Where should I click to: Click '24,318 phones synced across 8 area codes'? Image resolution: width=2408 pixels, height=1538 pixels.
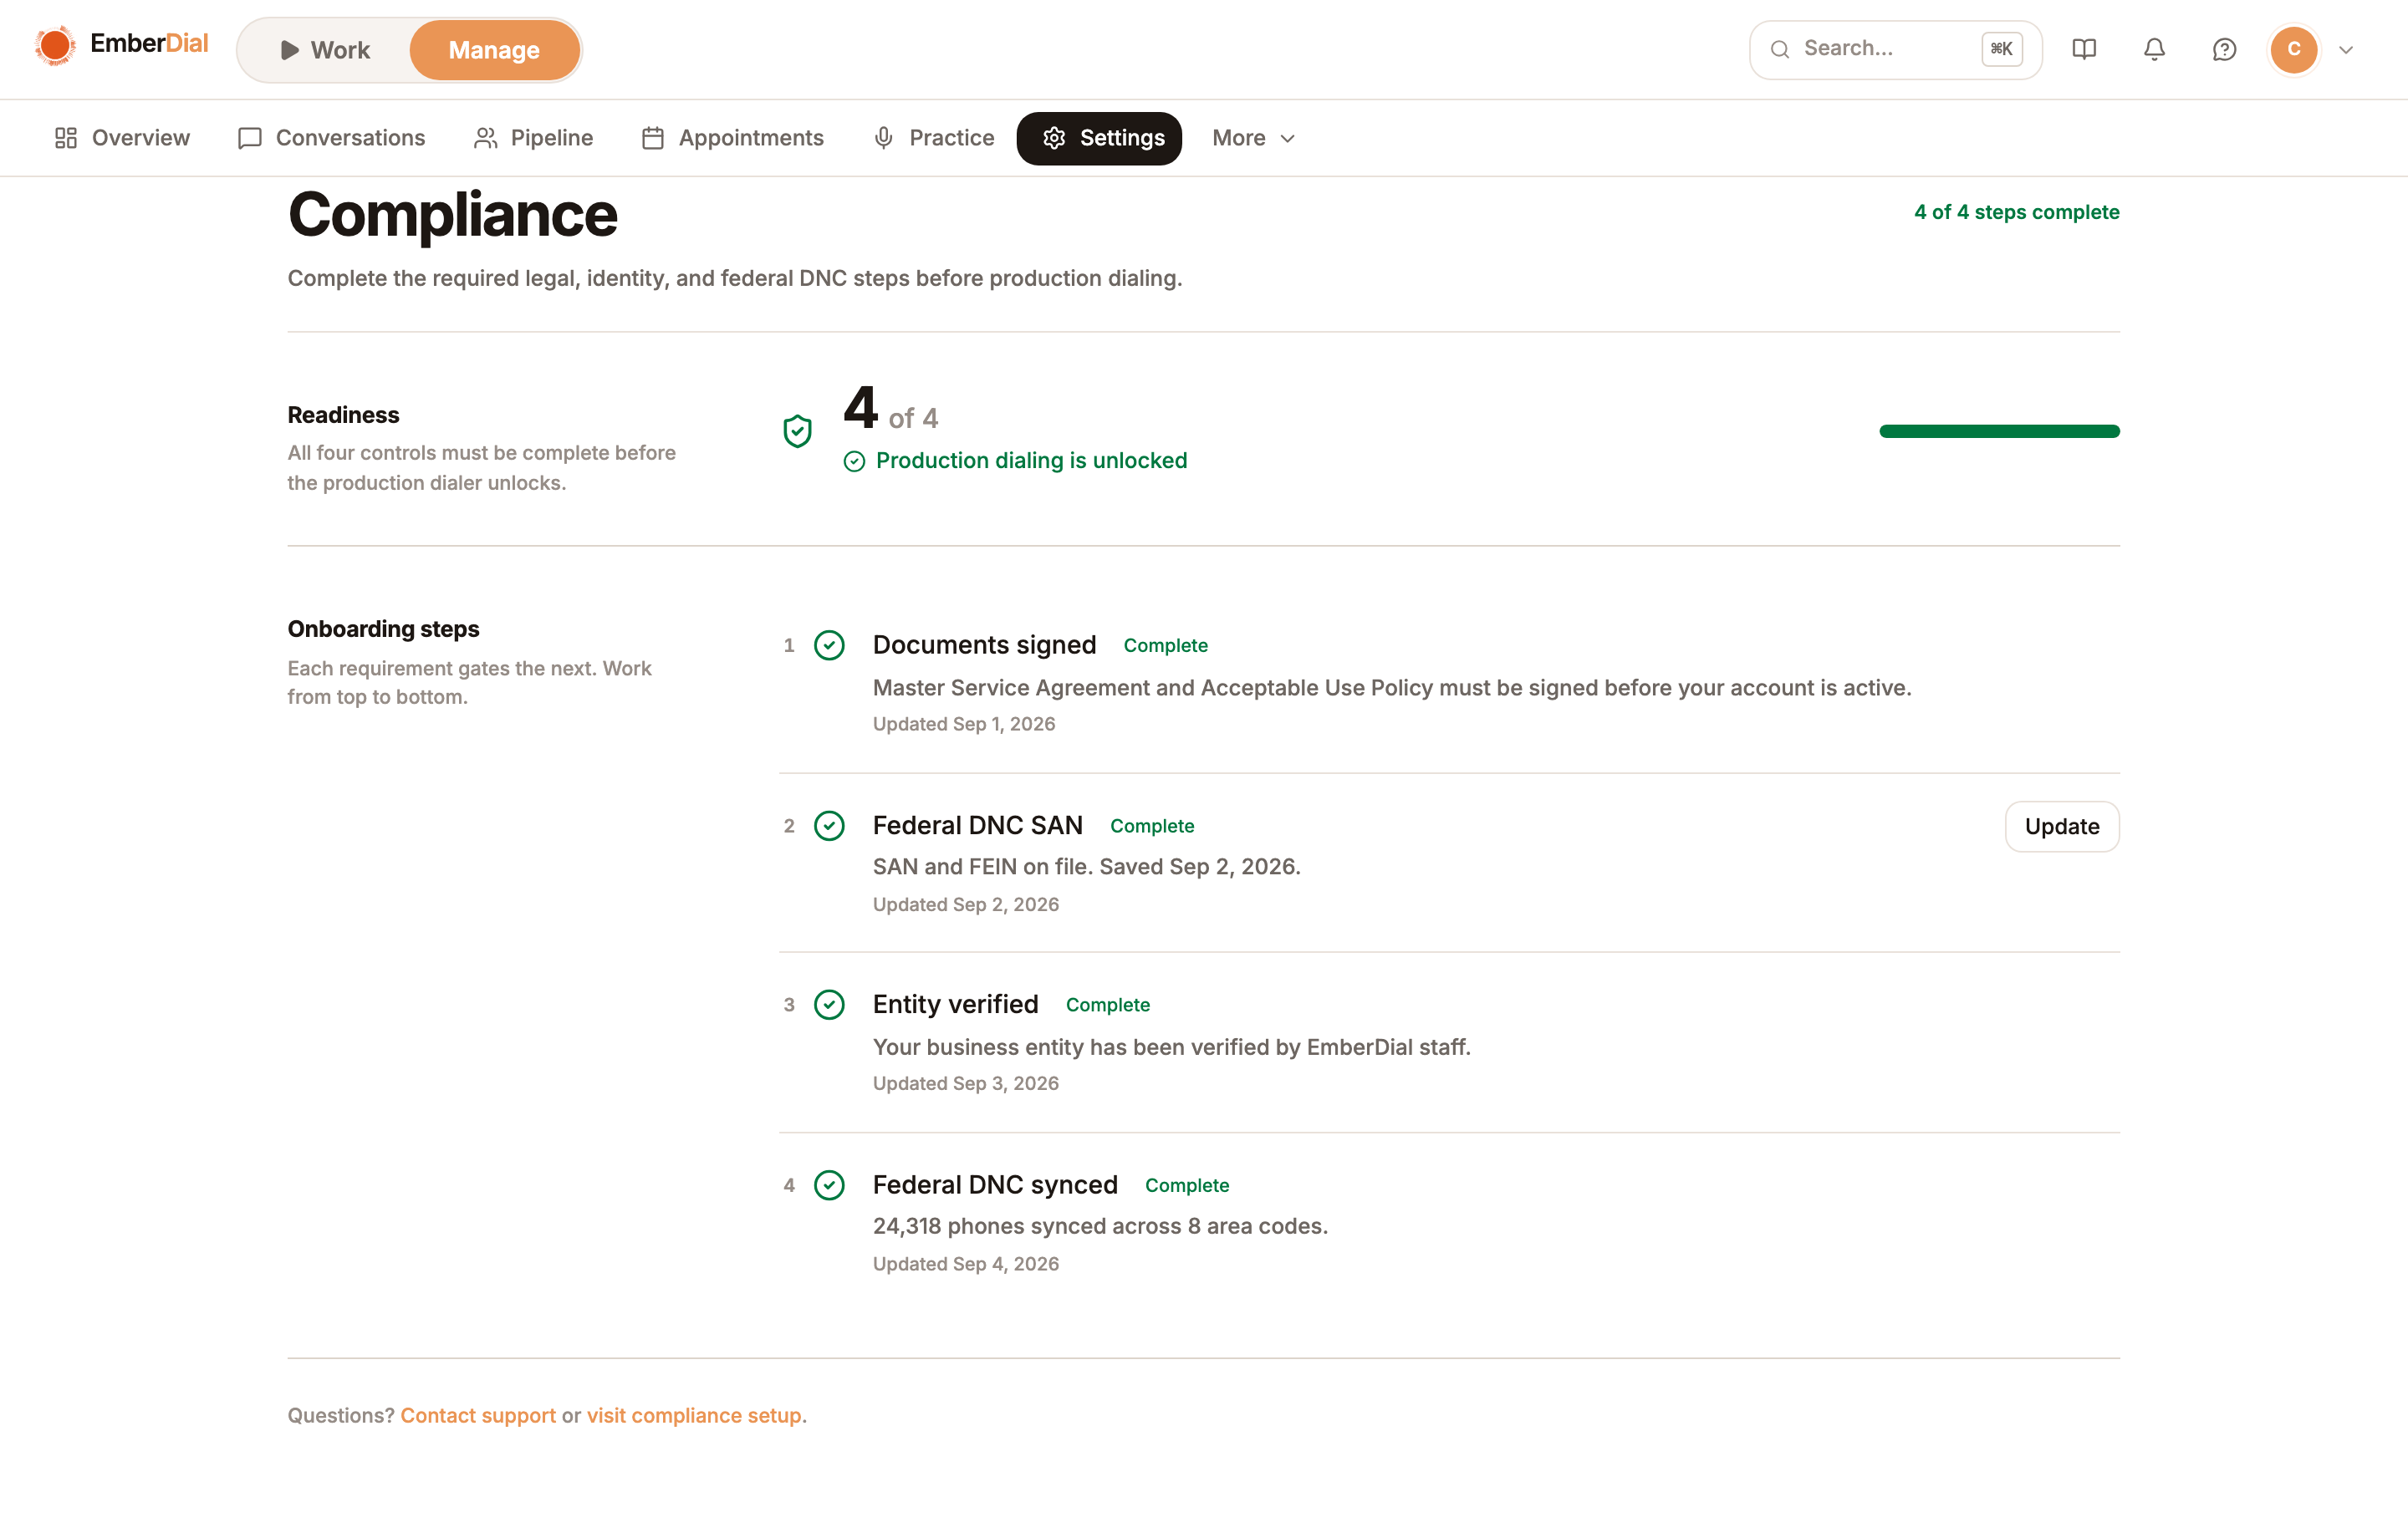coord(1100,1226)
